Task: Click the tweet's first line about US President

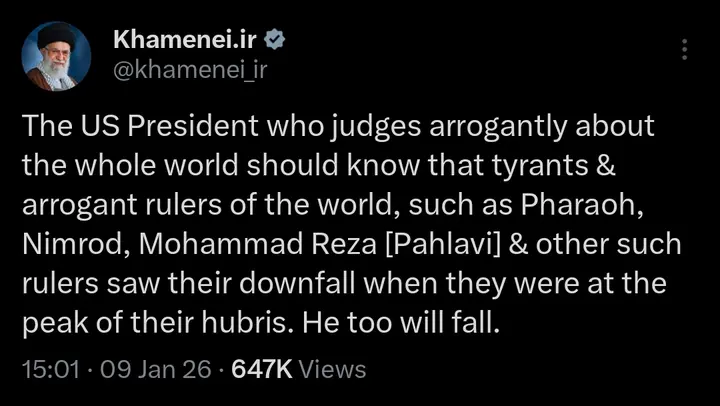Action: click(338, 127)
